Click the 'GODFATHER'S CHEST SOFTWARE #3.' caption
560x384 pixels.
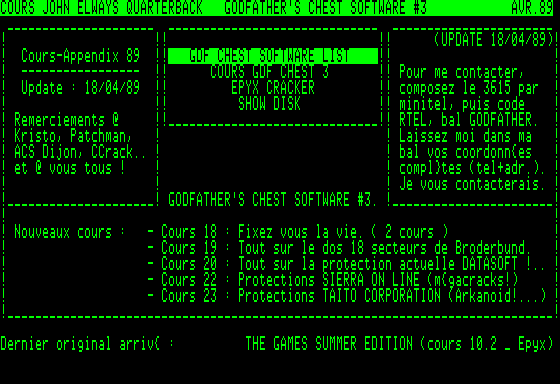[273, 200]
